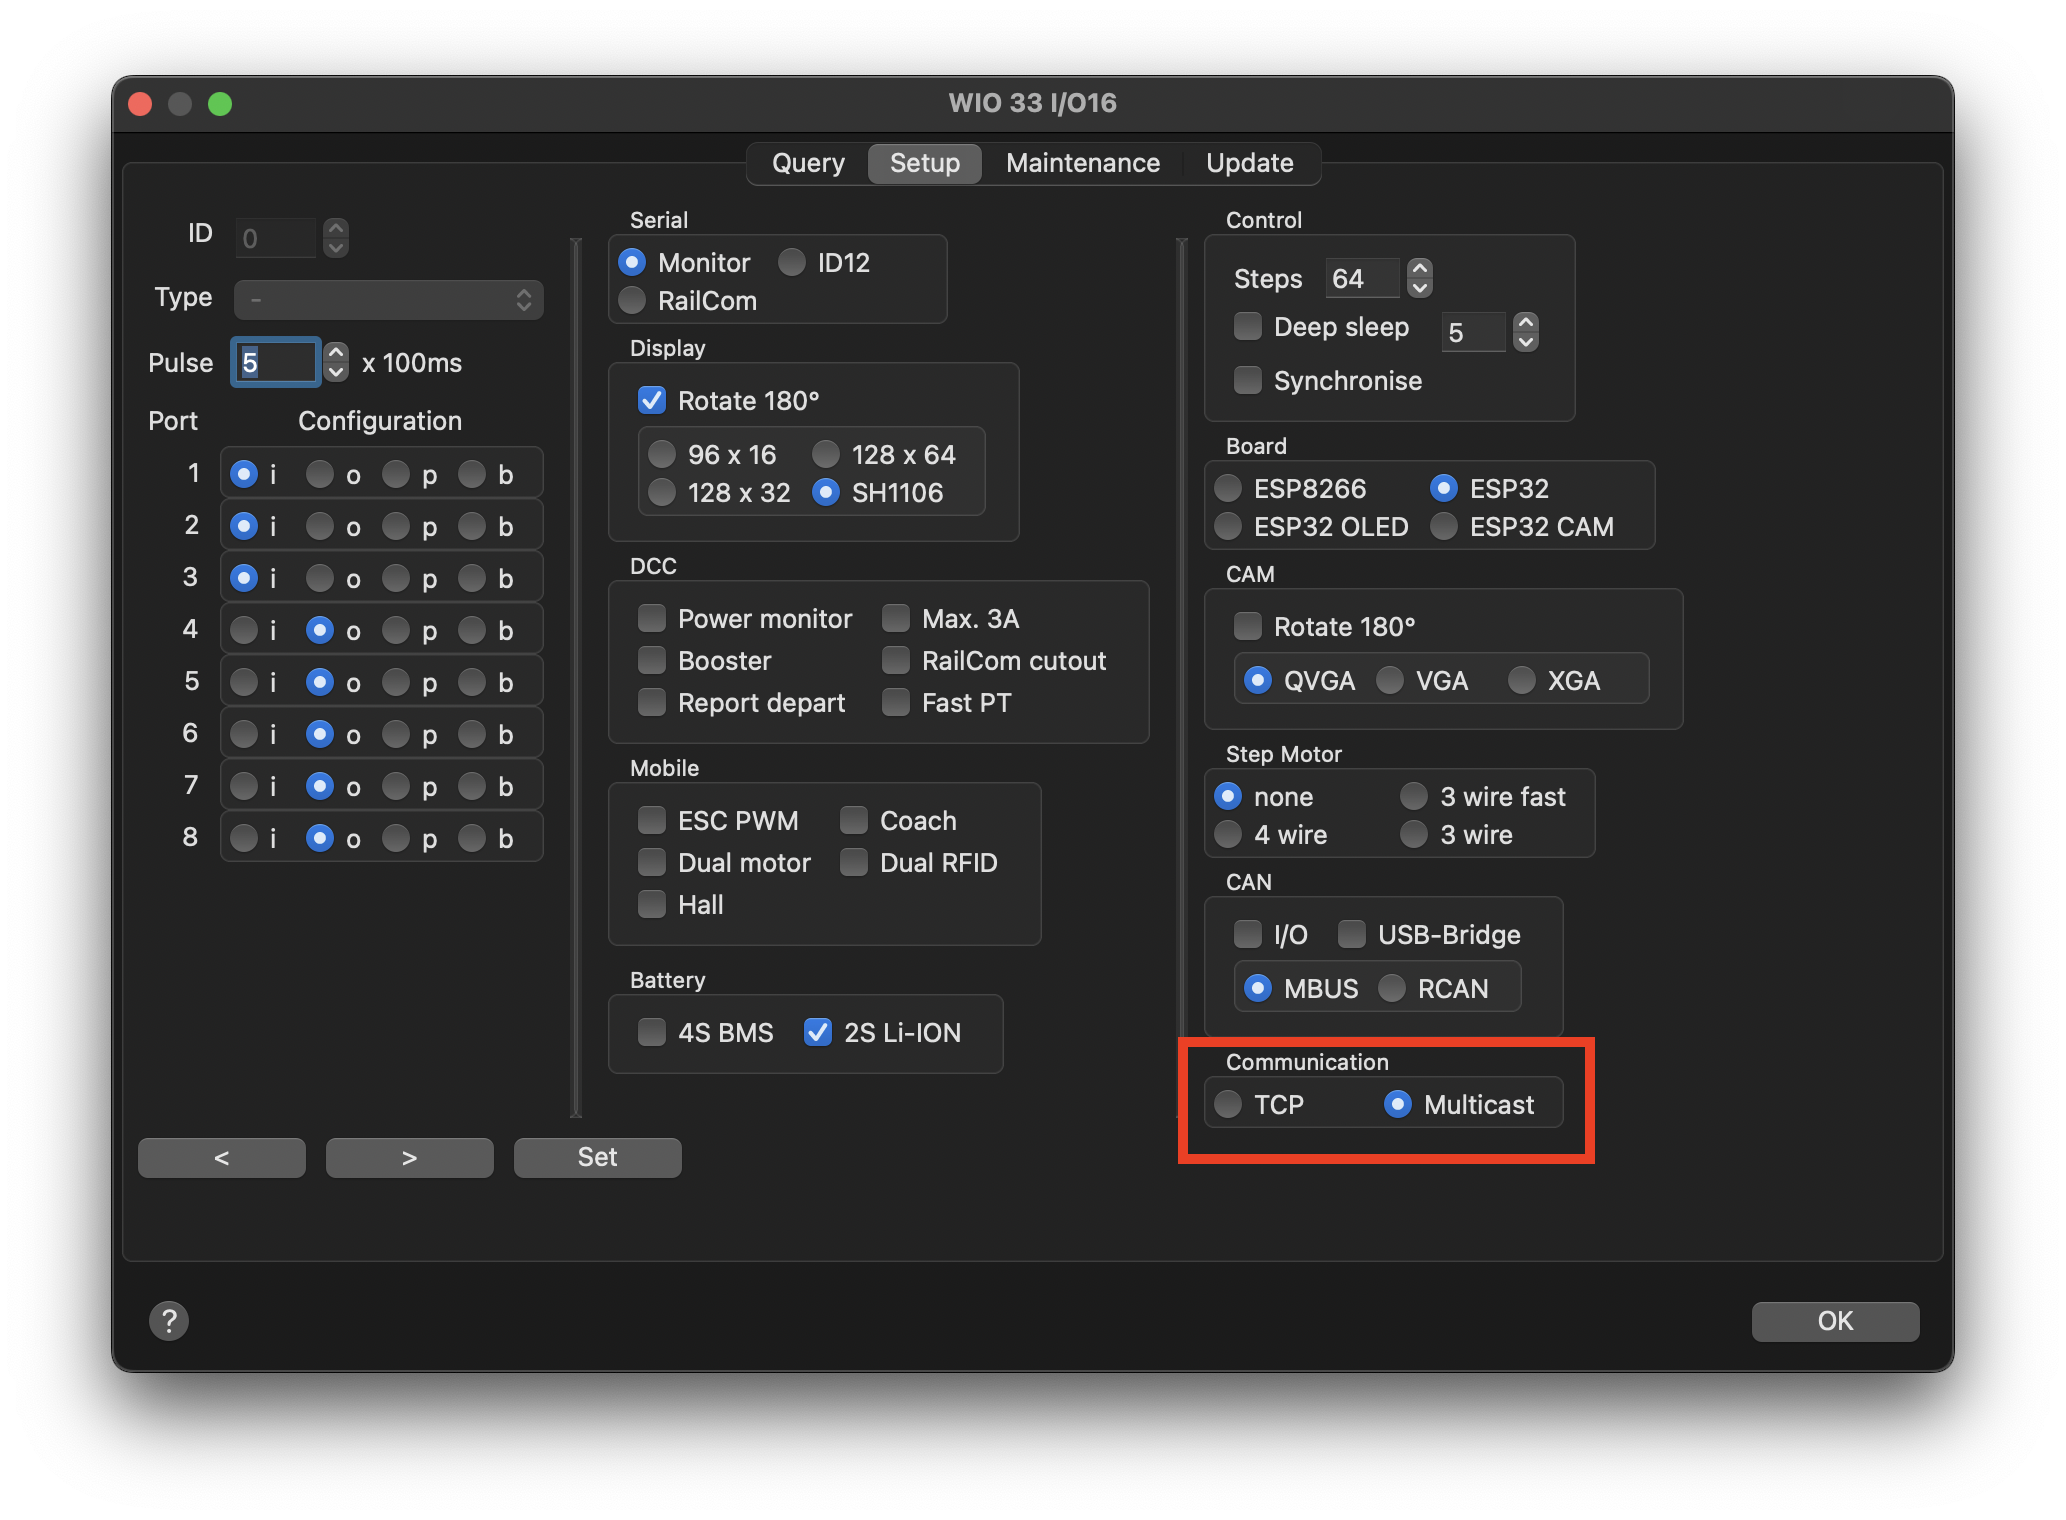Uncheck Display Rotate 180° checkbox
The width and height of the screenshot is (2066, 1520).
coord(652,400)
